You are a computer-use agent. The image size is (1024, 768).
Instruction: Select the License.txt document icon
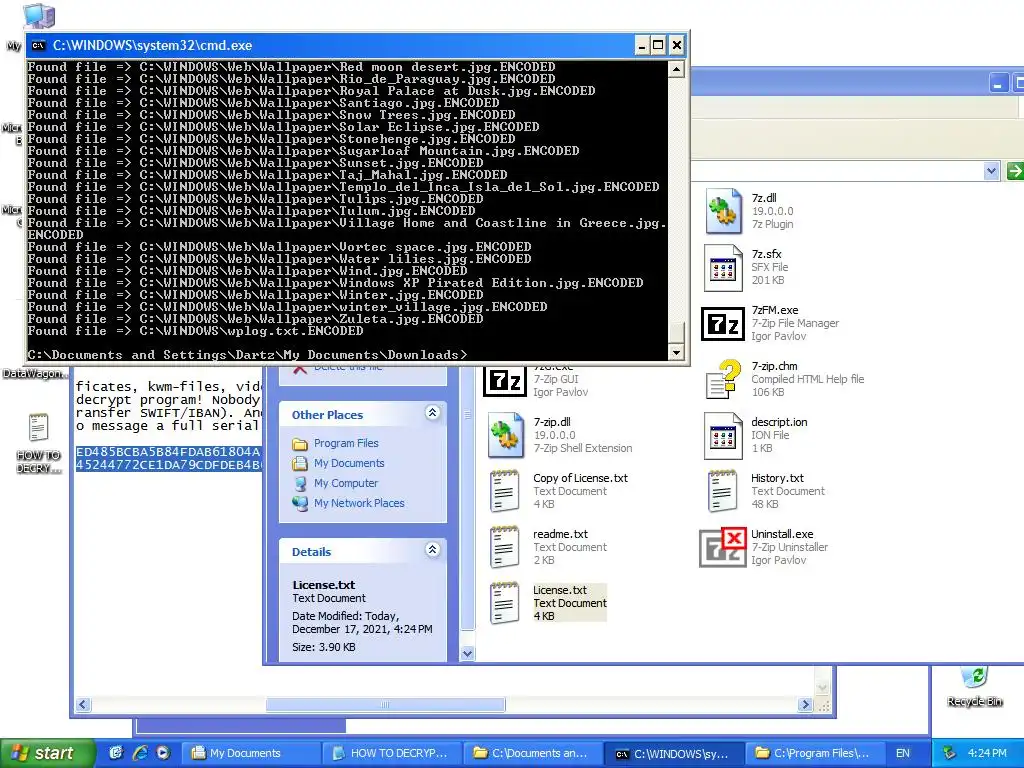coord(504,603)
